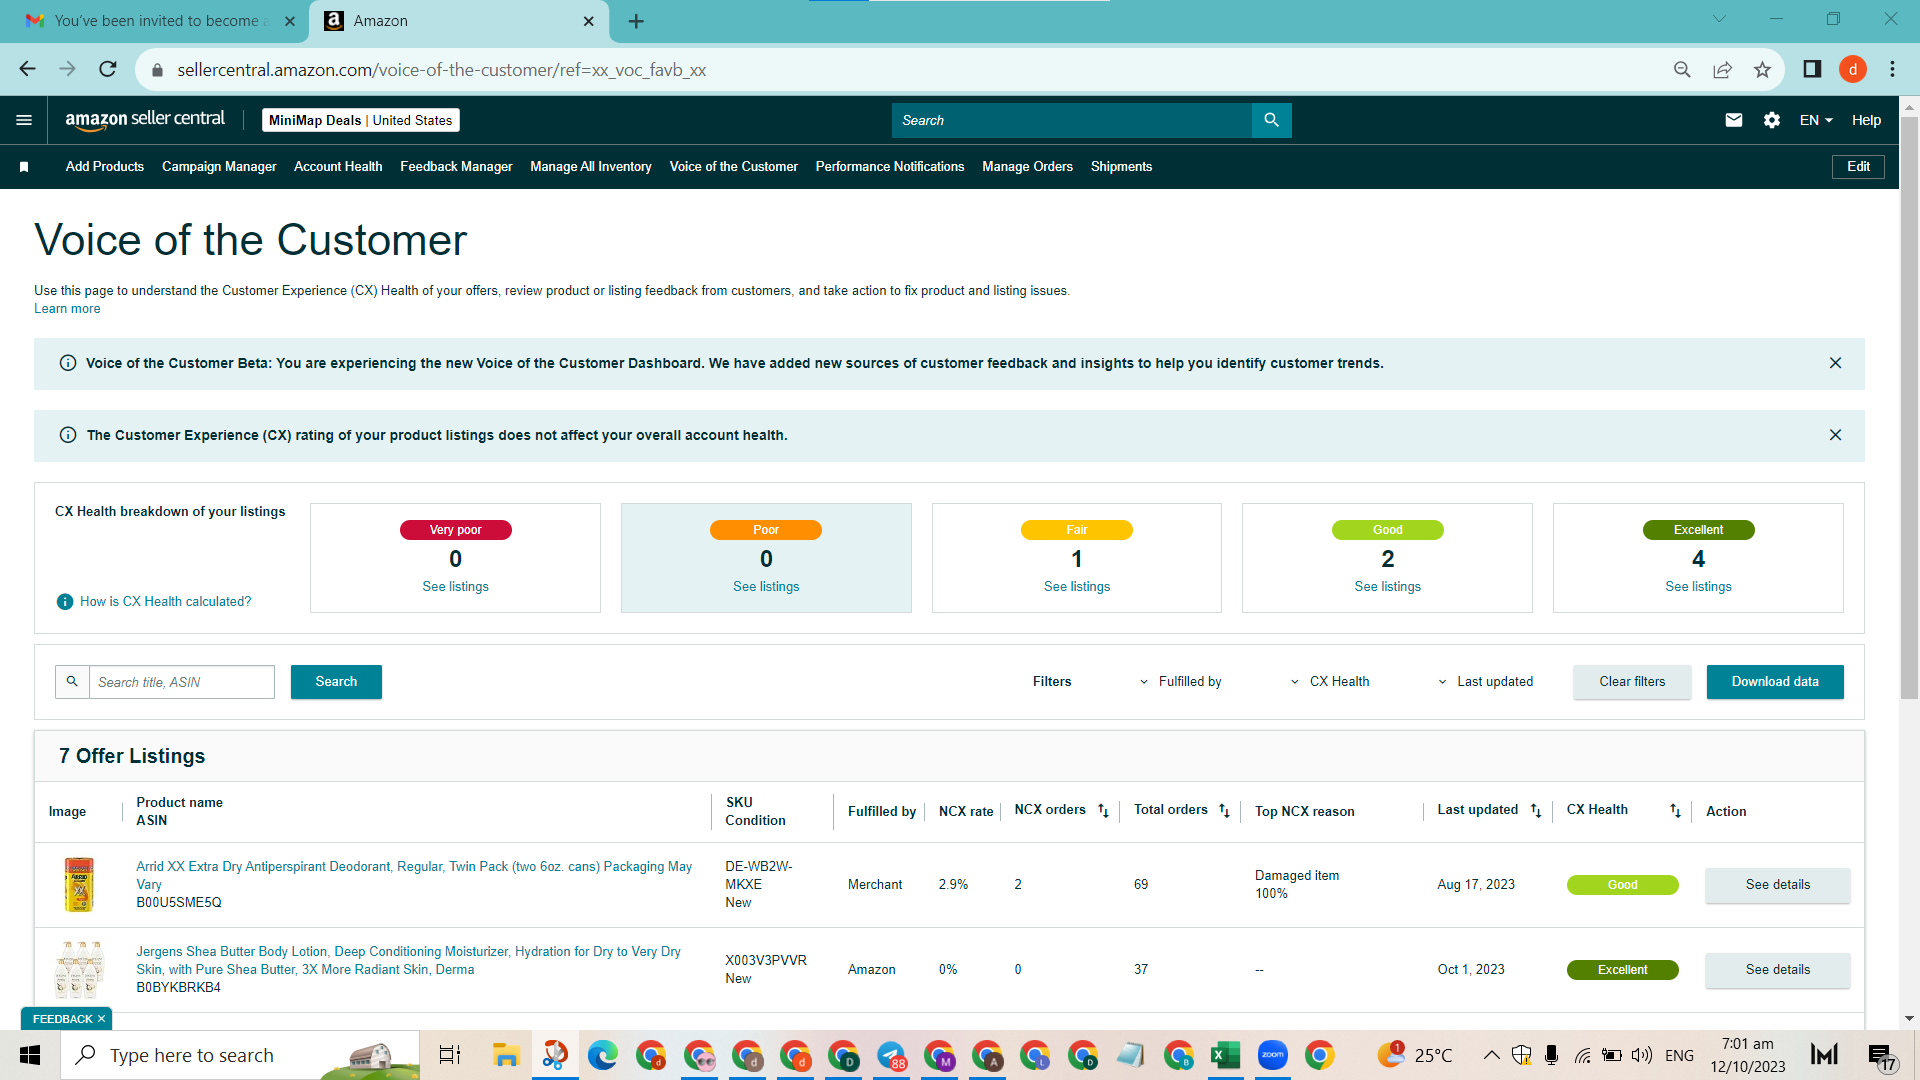
Task: Open the settings gear icon
Action: pyautogui.click(x=1772, y=120)
